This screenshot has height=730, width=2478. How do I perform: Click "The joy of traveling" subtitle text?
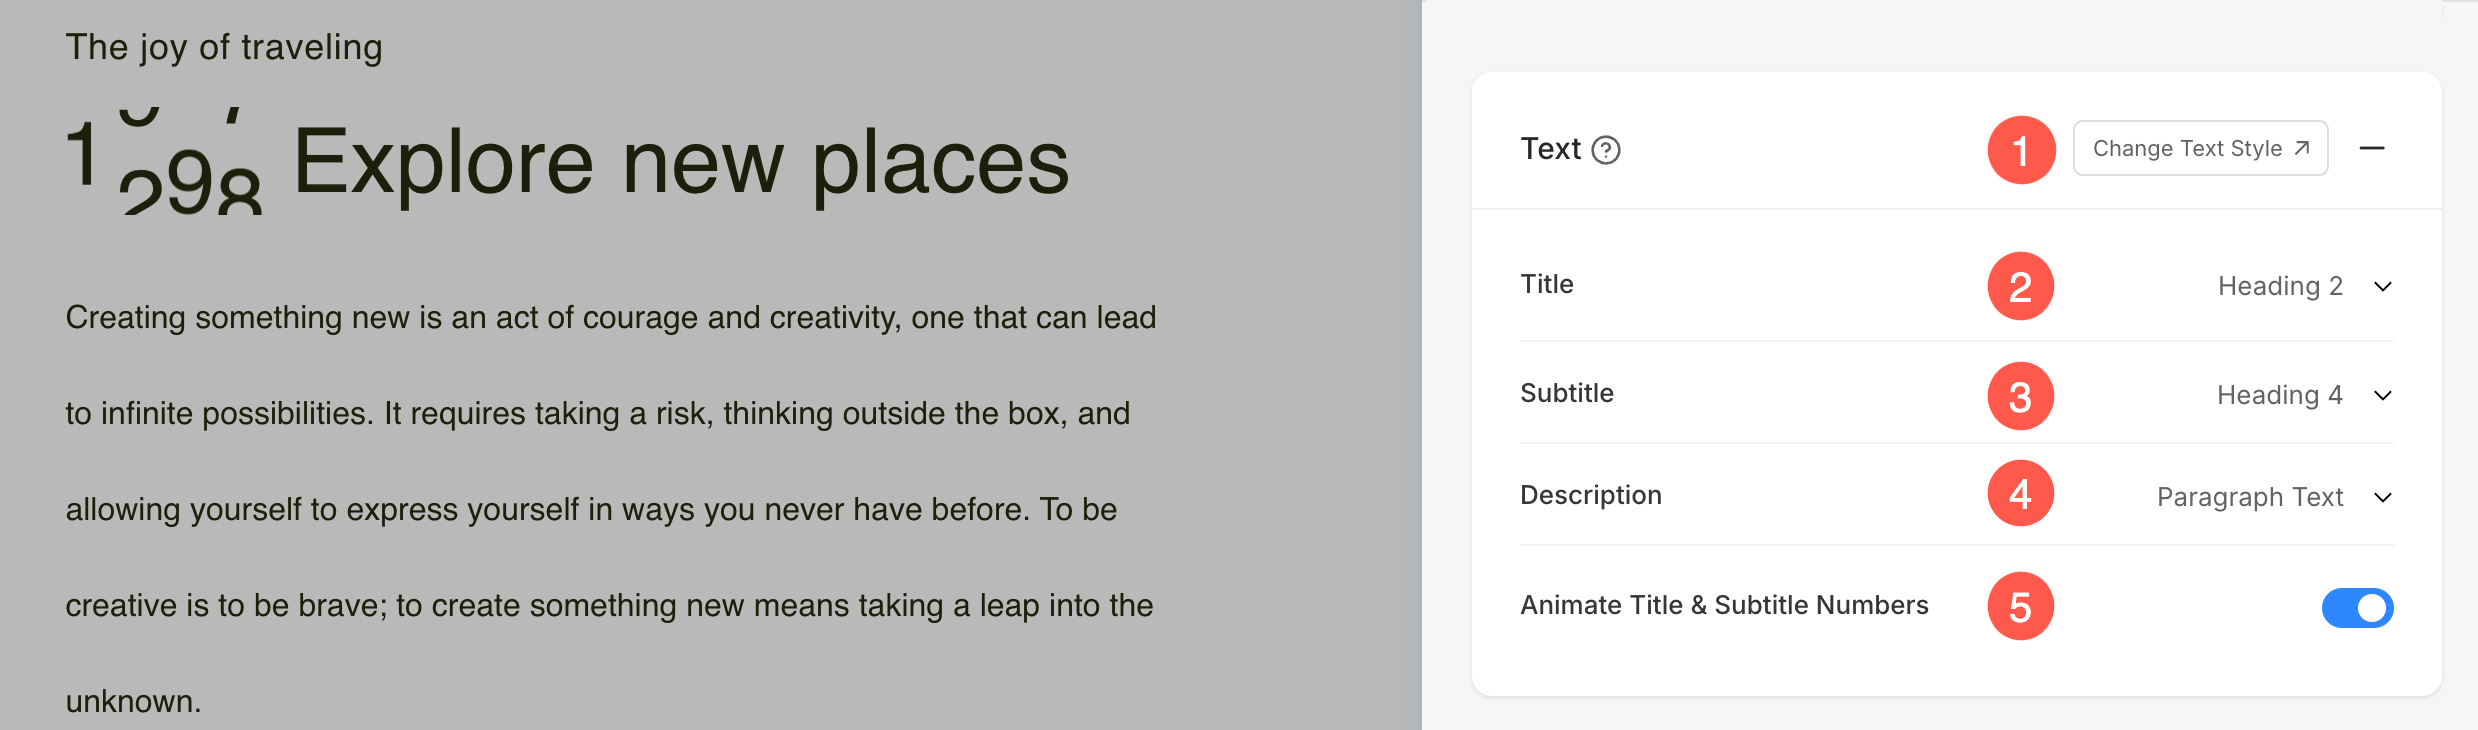point(224,47)
